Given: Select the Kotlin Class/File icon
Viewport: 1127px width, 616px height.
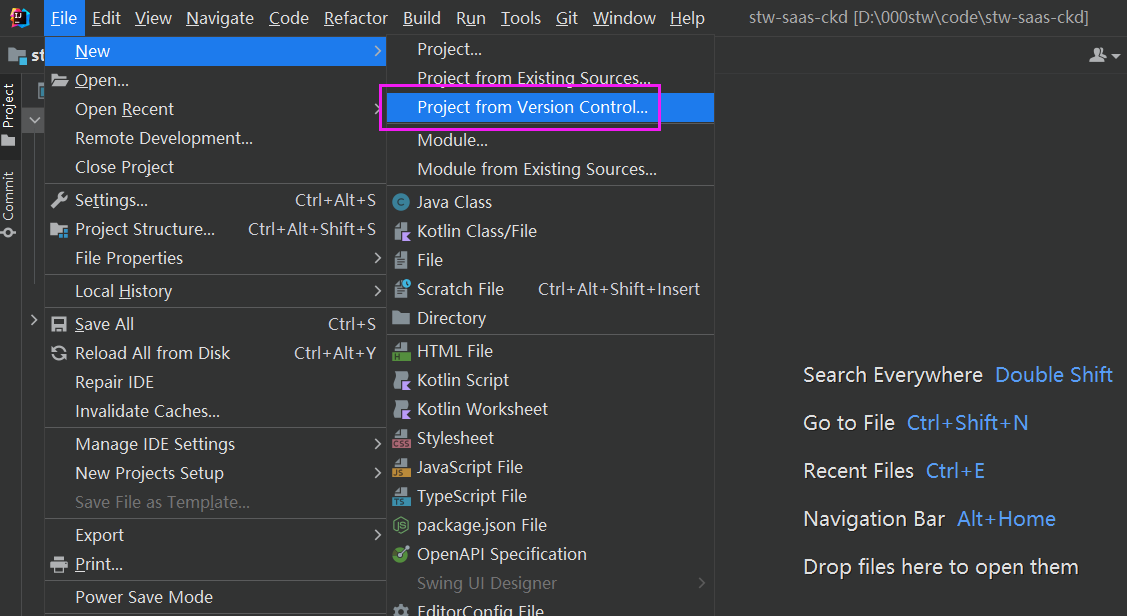Looking at the screenshot, I should coord(401,231).
